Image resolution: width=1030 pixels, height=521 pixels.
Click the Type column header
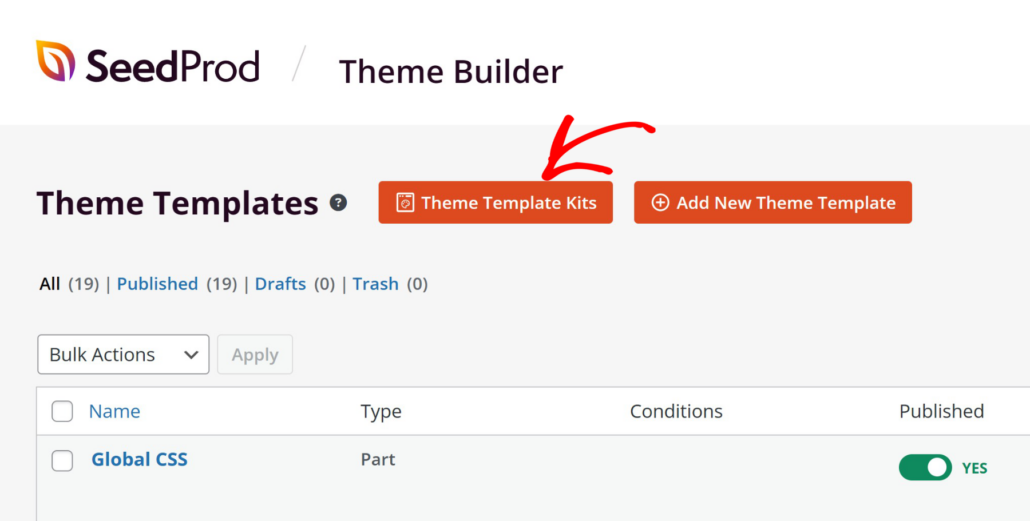[381, 411]
